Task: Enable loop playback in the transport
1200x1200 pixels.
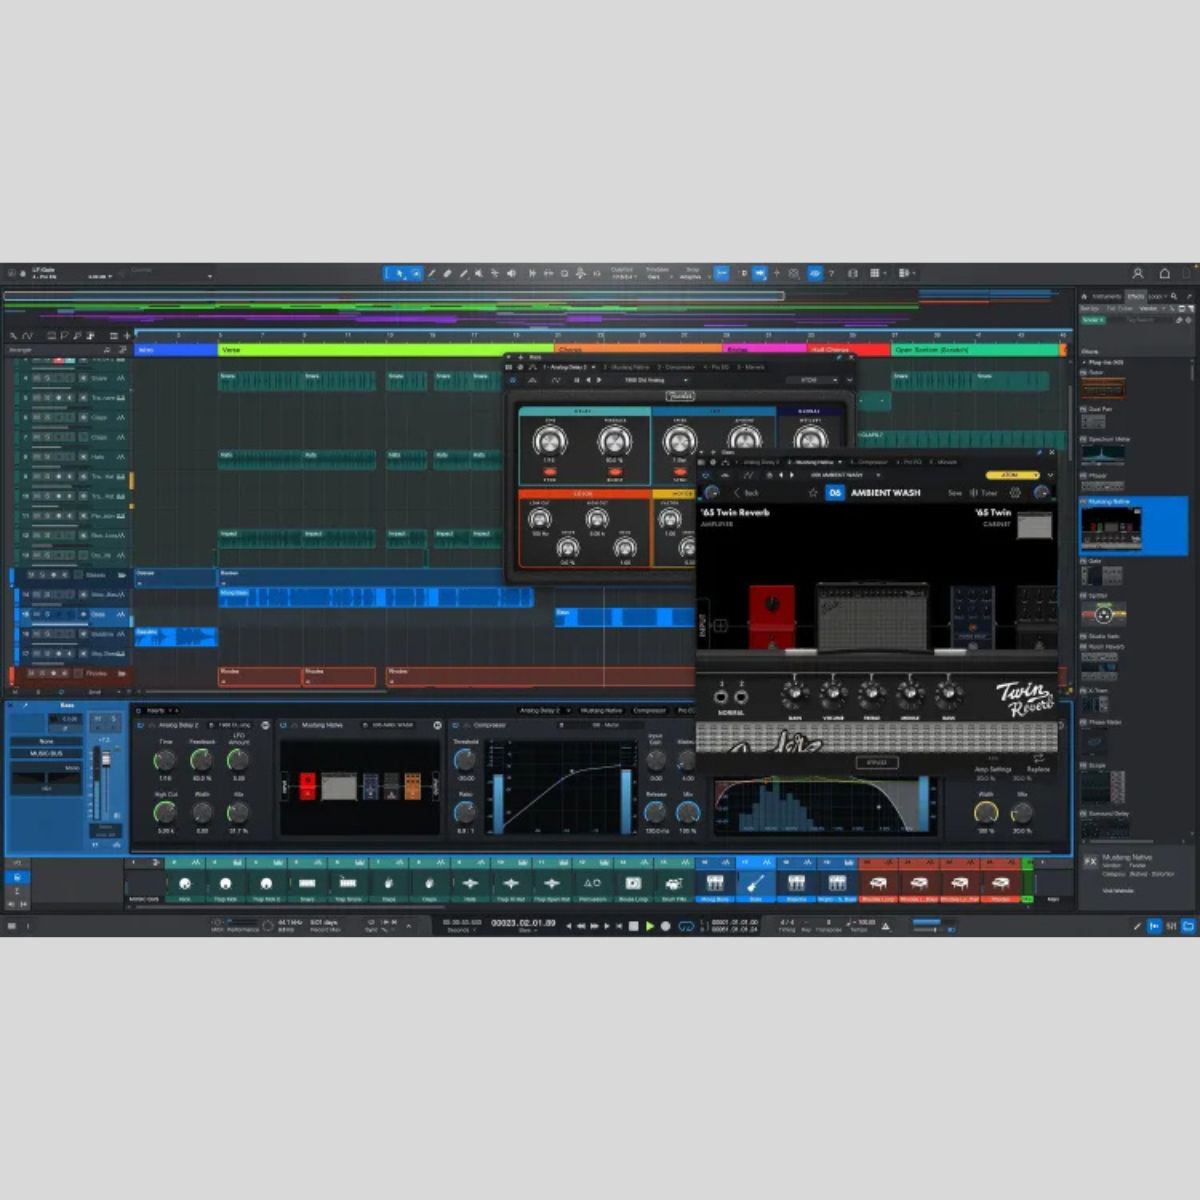Action: 685,926
